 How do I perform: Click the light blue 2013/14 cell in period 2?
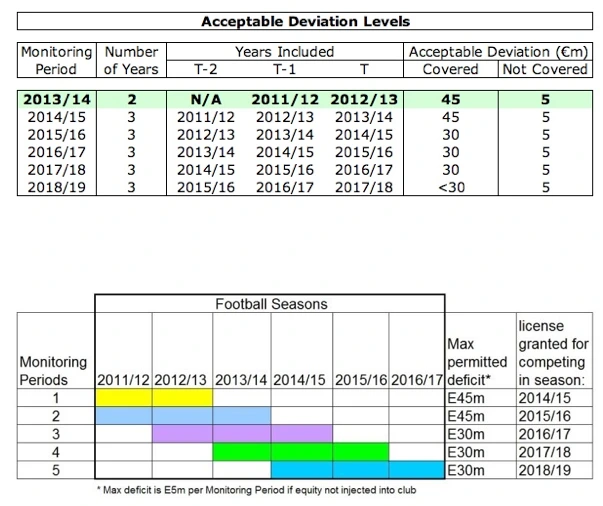tap(242, 416)
